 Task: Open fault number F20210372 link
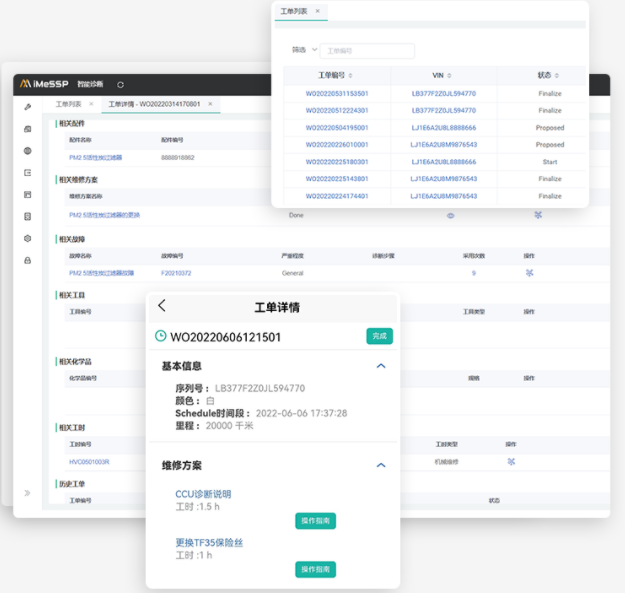pyautogui.click(x=176, y=273)
